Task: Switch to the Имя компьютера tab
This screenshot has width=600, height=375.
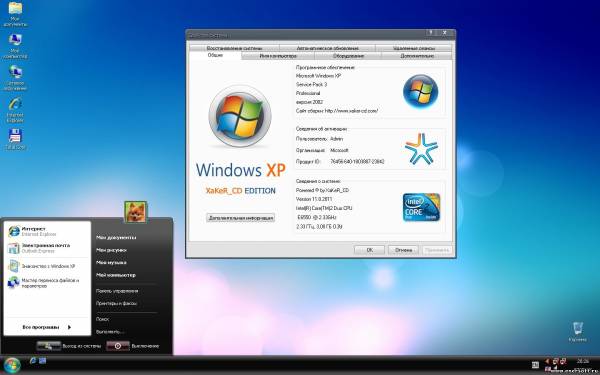Action: click(x=278, y=56)
